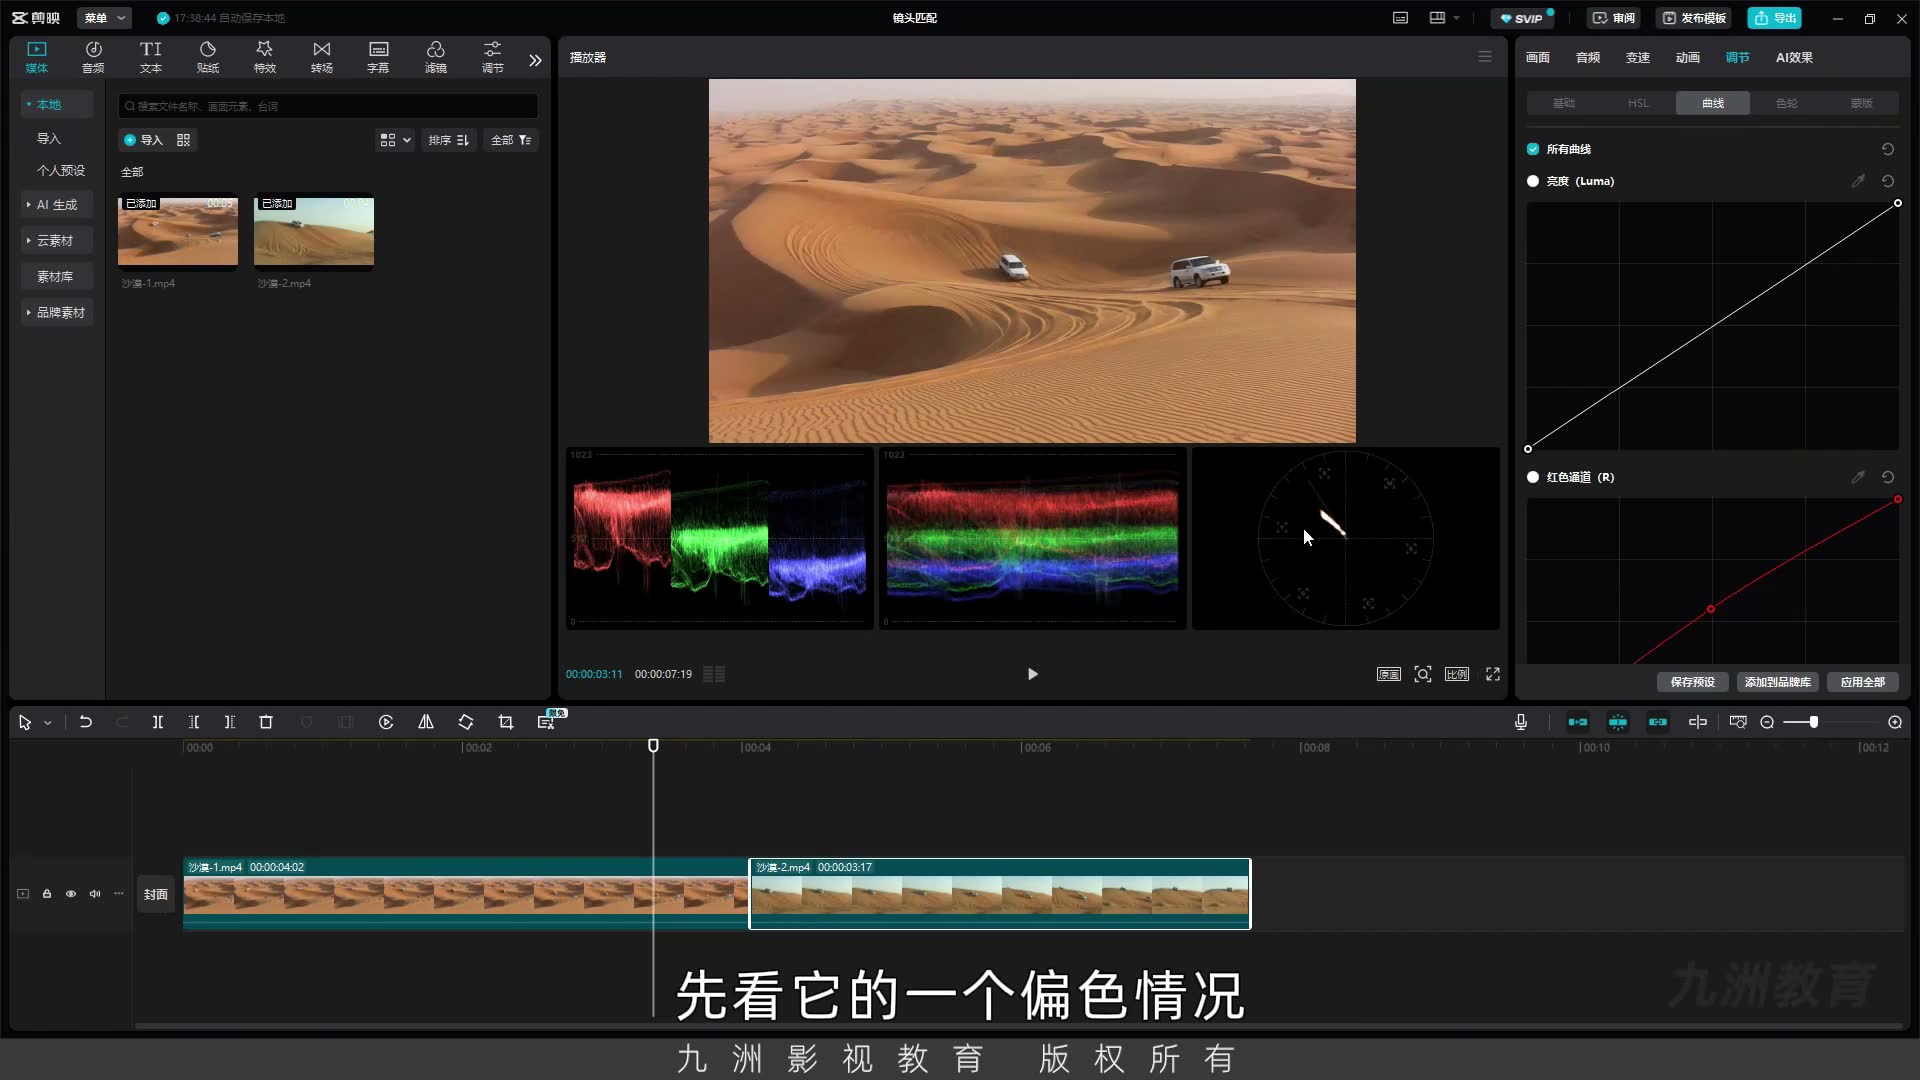The width and height of the screenshot is (1920, 1080).
Task: Switch to the AI效果 tab
Action: tap(1794, 57)
